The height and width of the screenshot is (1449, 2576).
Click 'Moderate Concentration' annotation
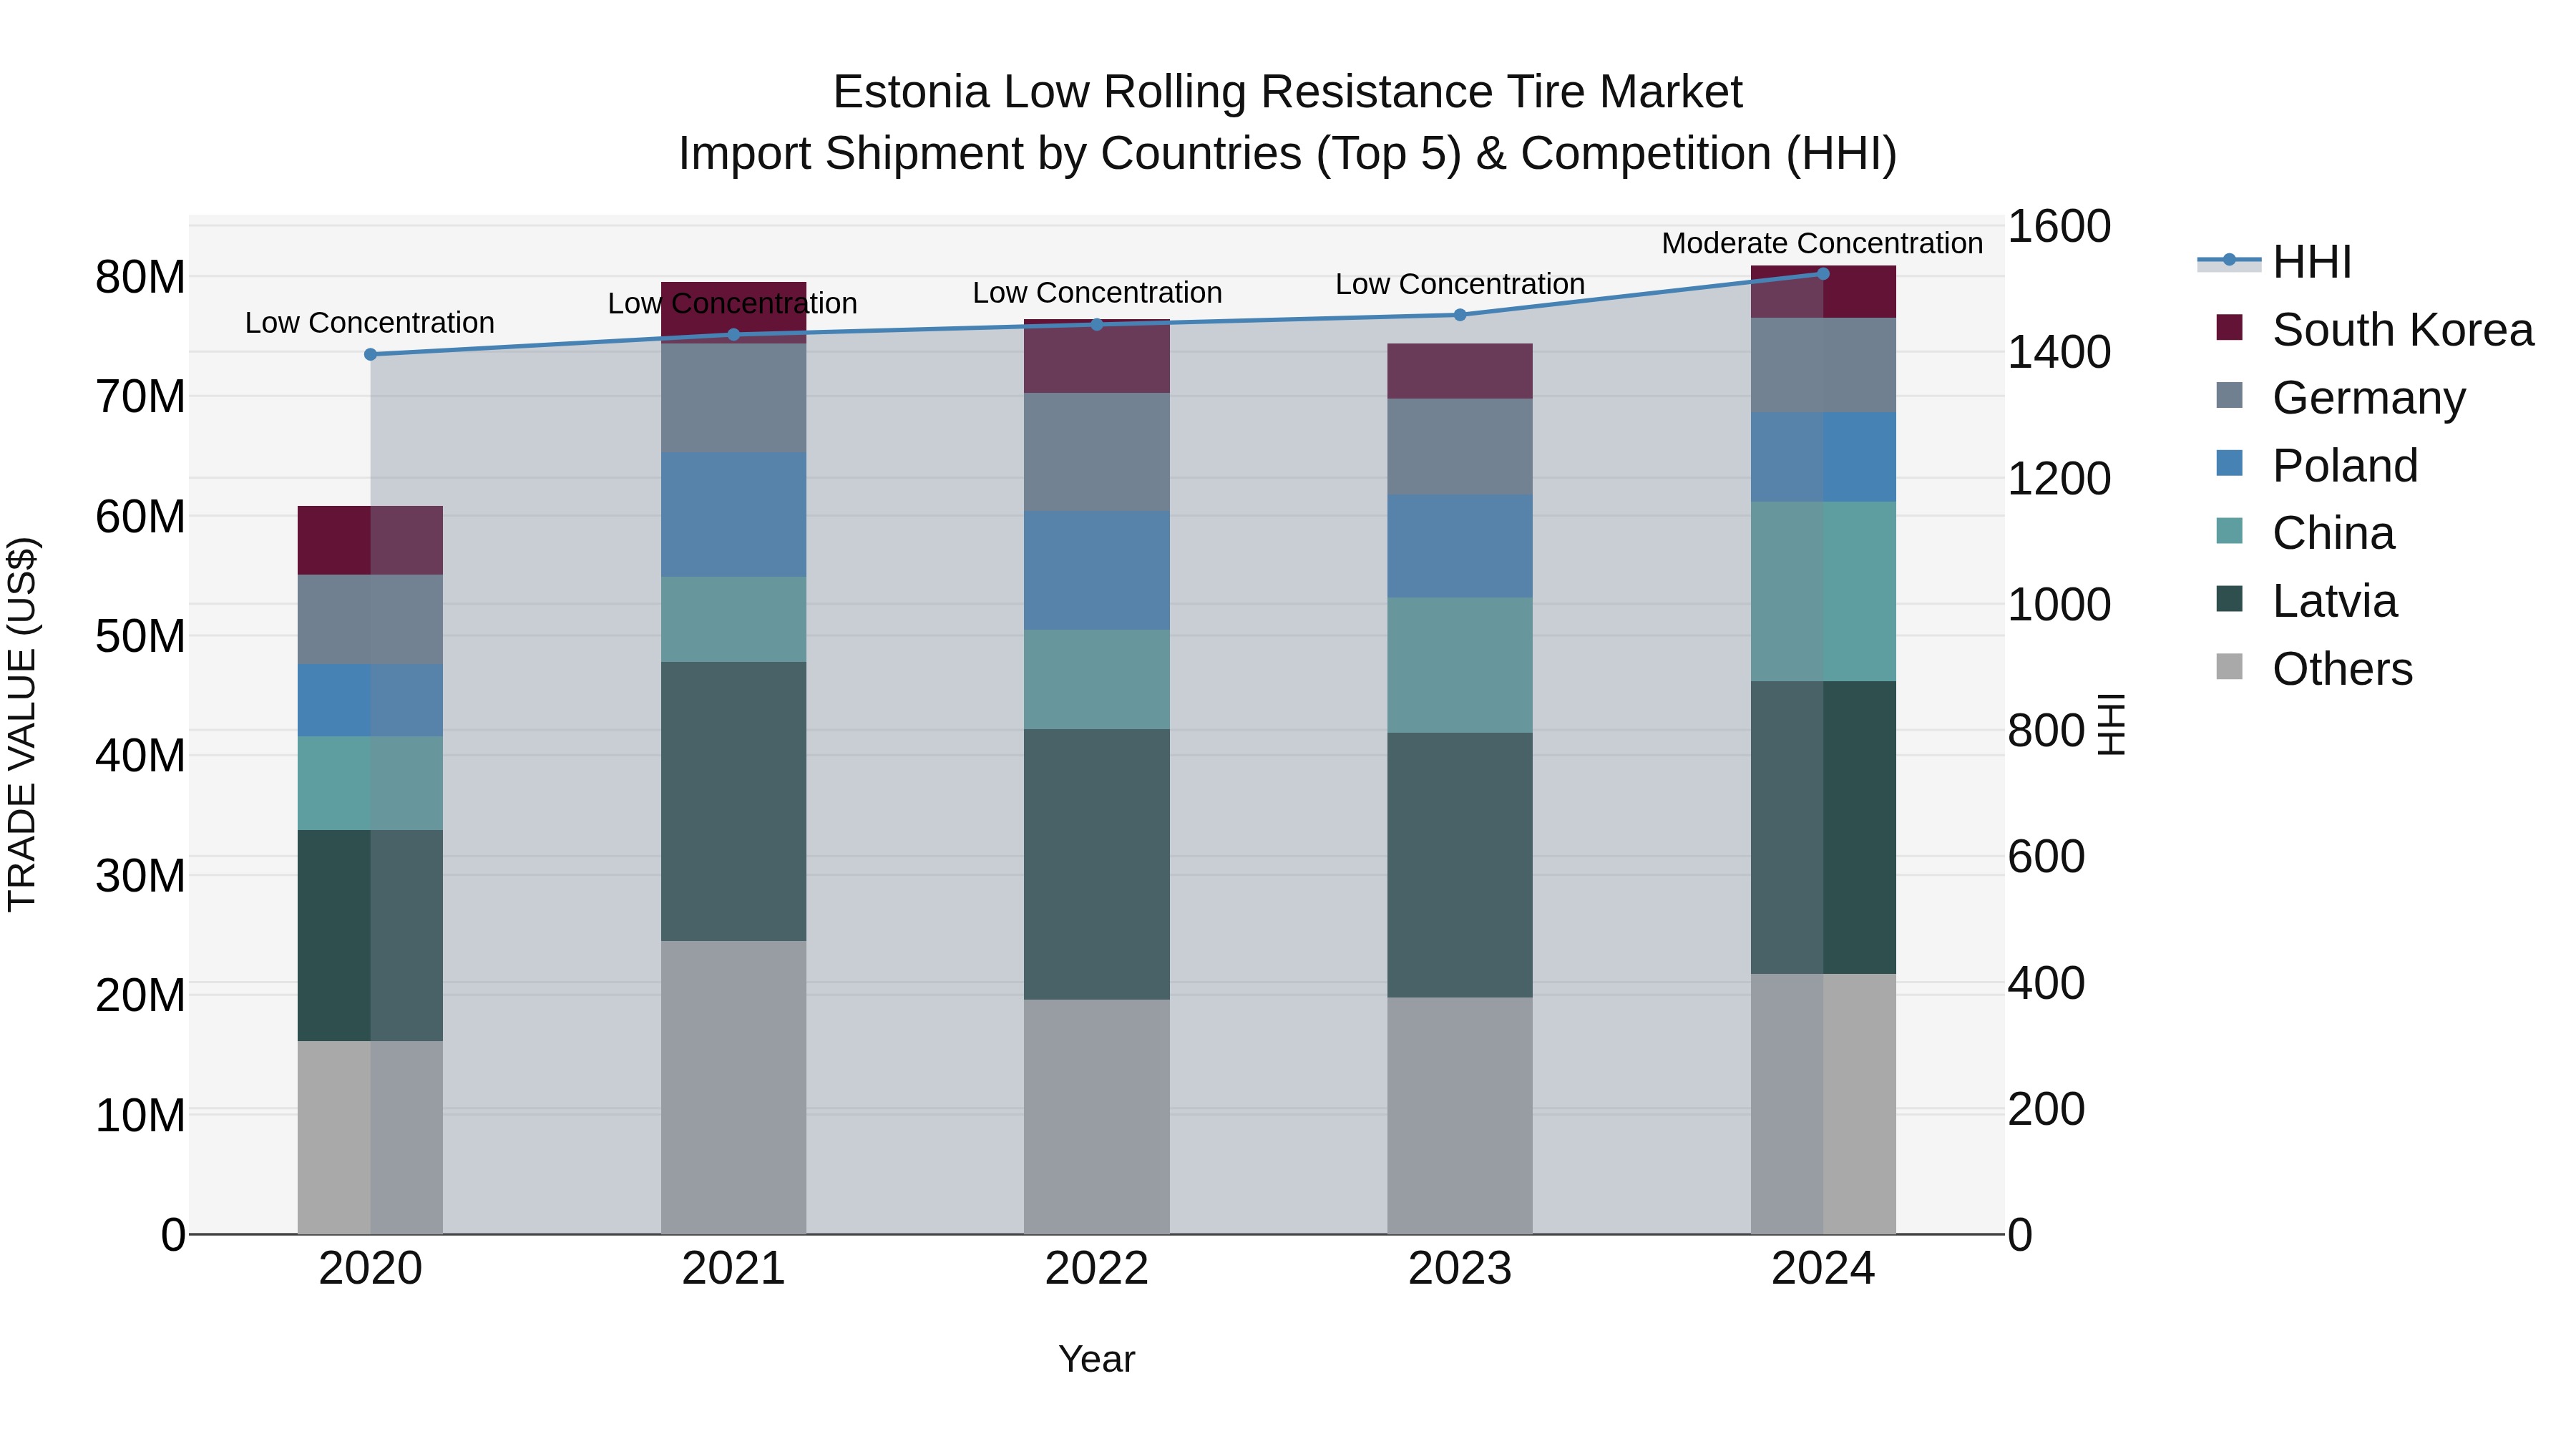1822,243
